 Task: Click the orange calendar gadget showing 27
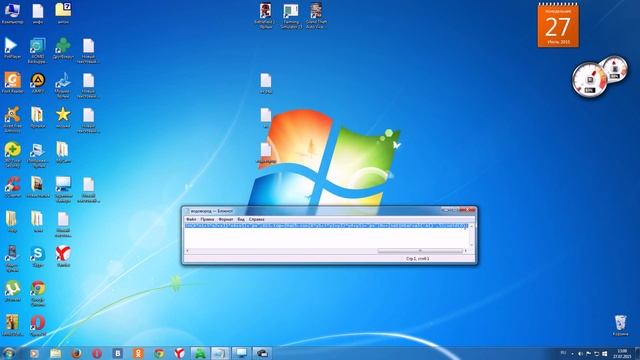[x=558, y=25]
